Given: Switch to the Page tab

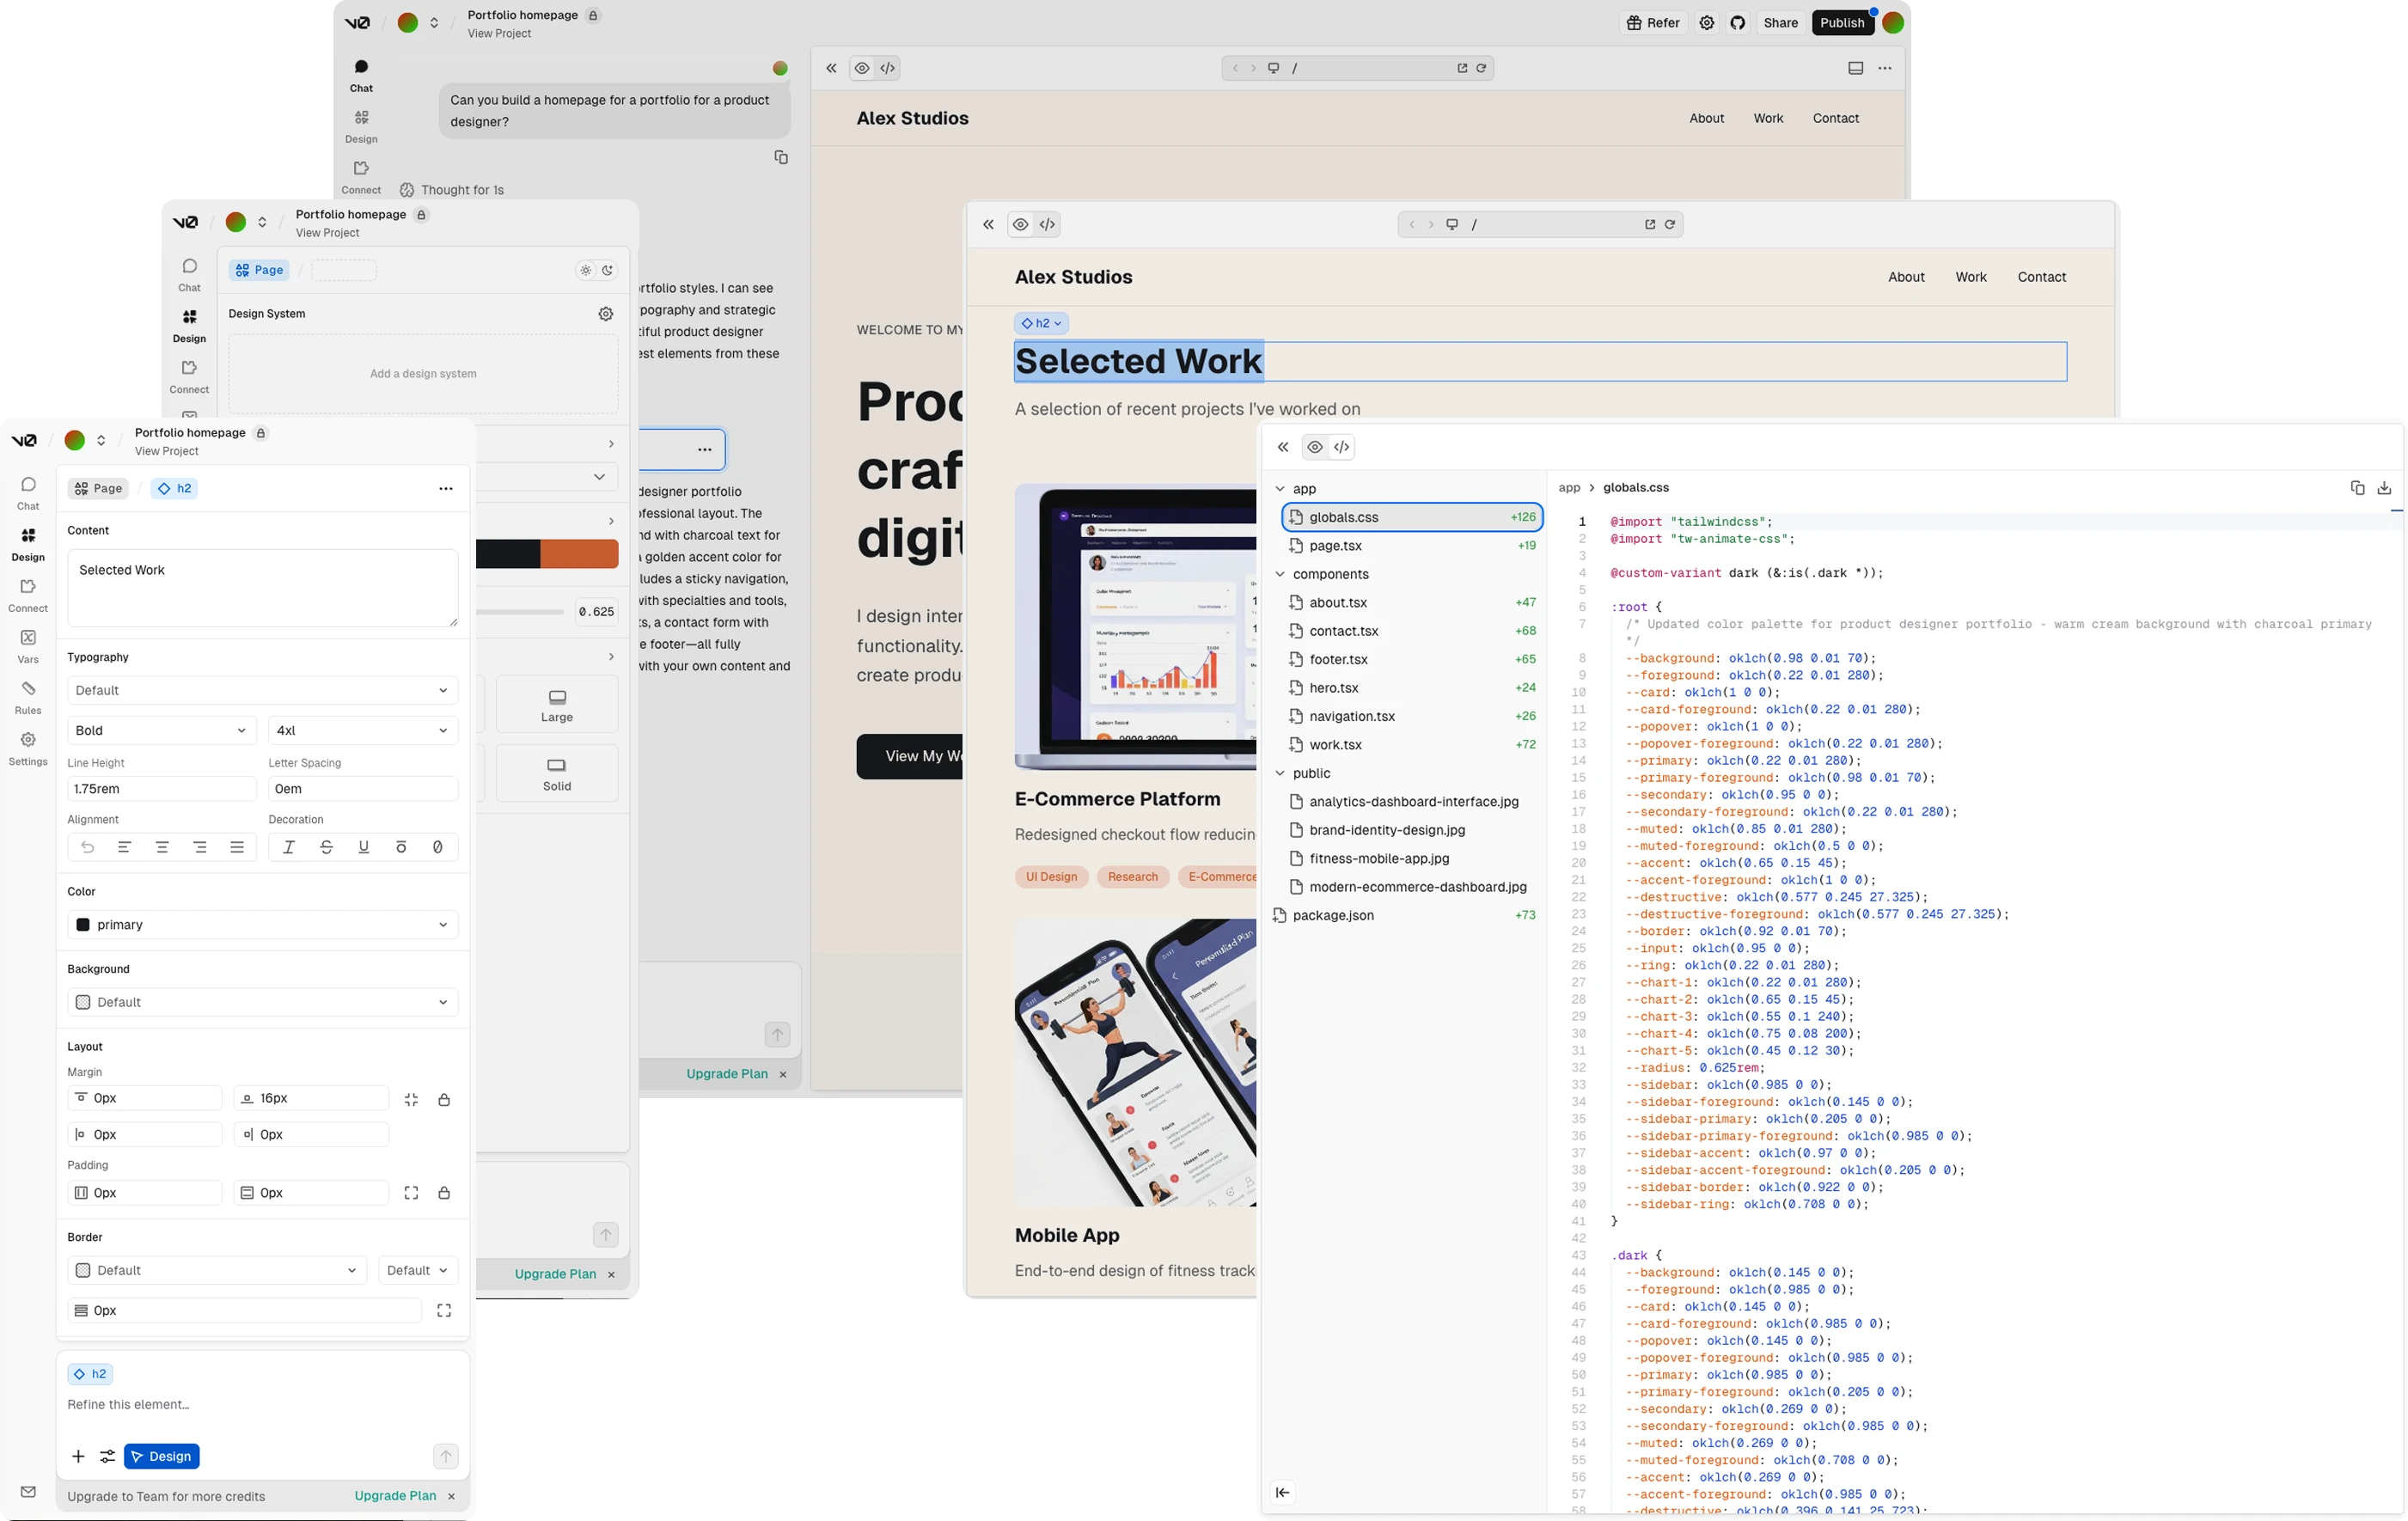Looking at the screenshot, I should click(x=98, y=488).
